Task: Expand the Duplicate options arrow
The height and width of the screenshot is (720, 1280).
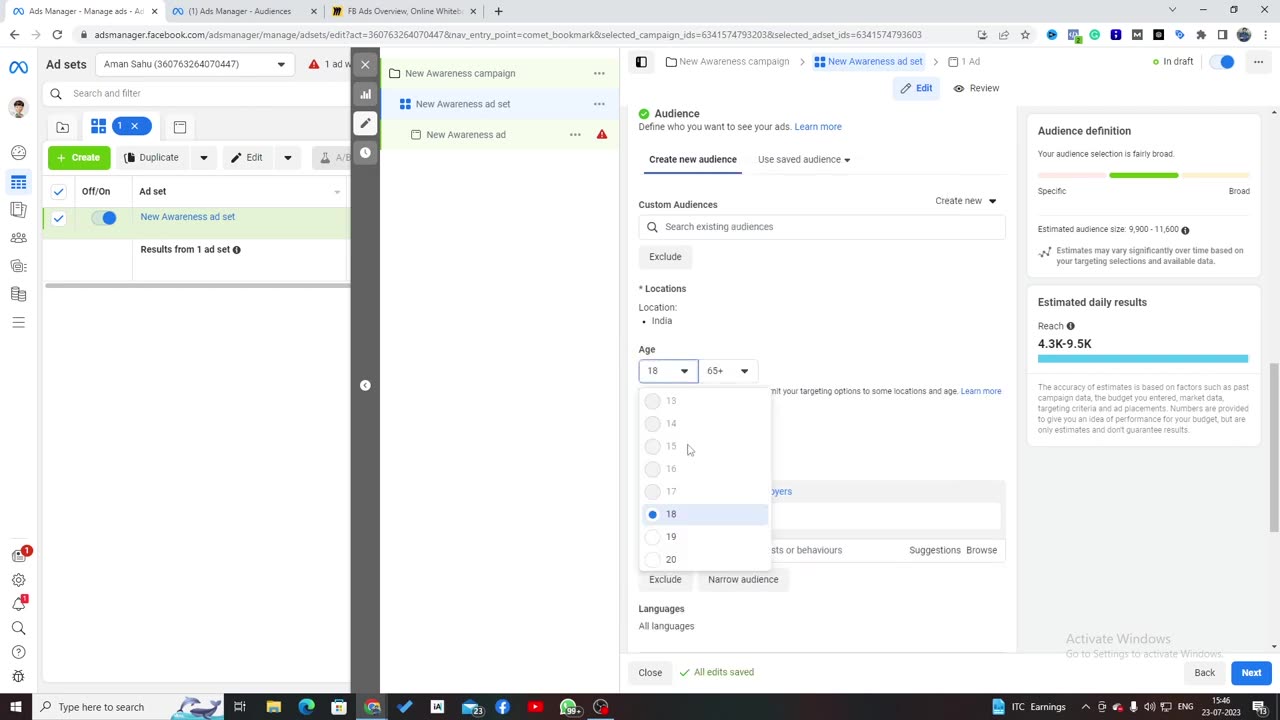Action: point(204,158)
